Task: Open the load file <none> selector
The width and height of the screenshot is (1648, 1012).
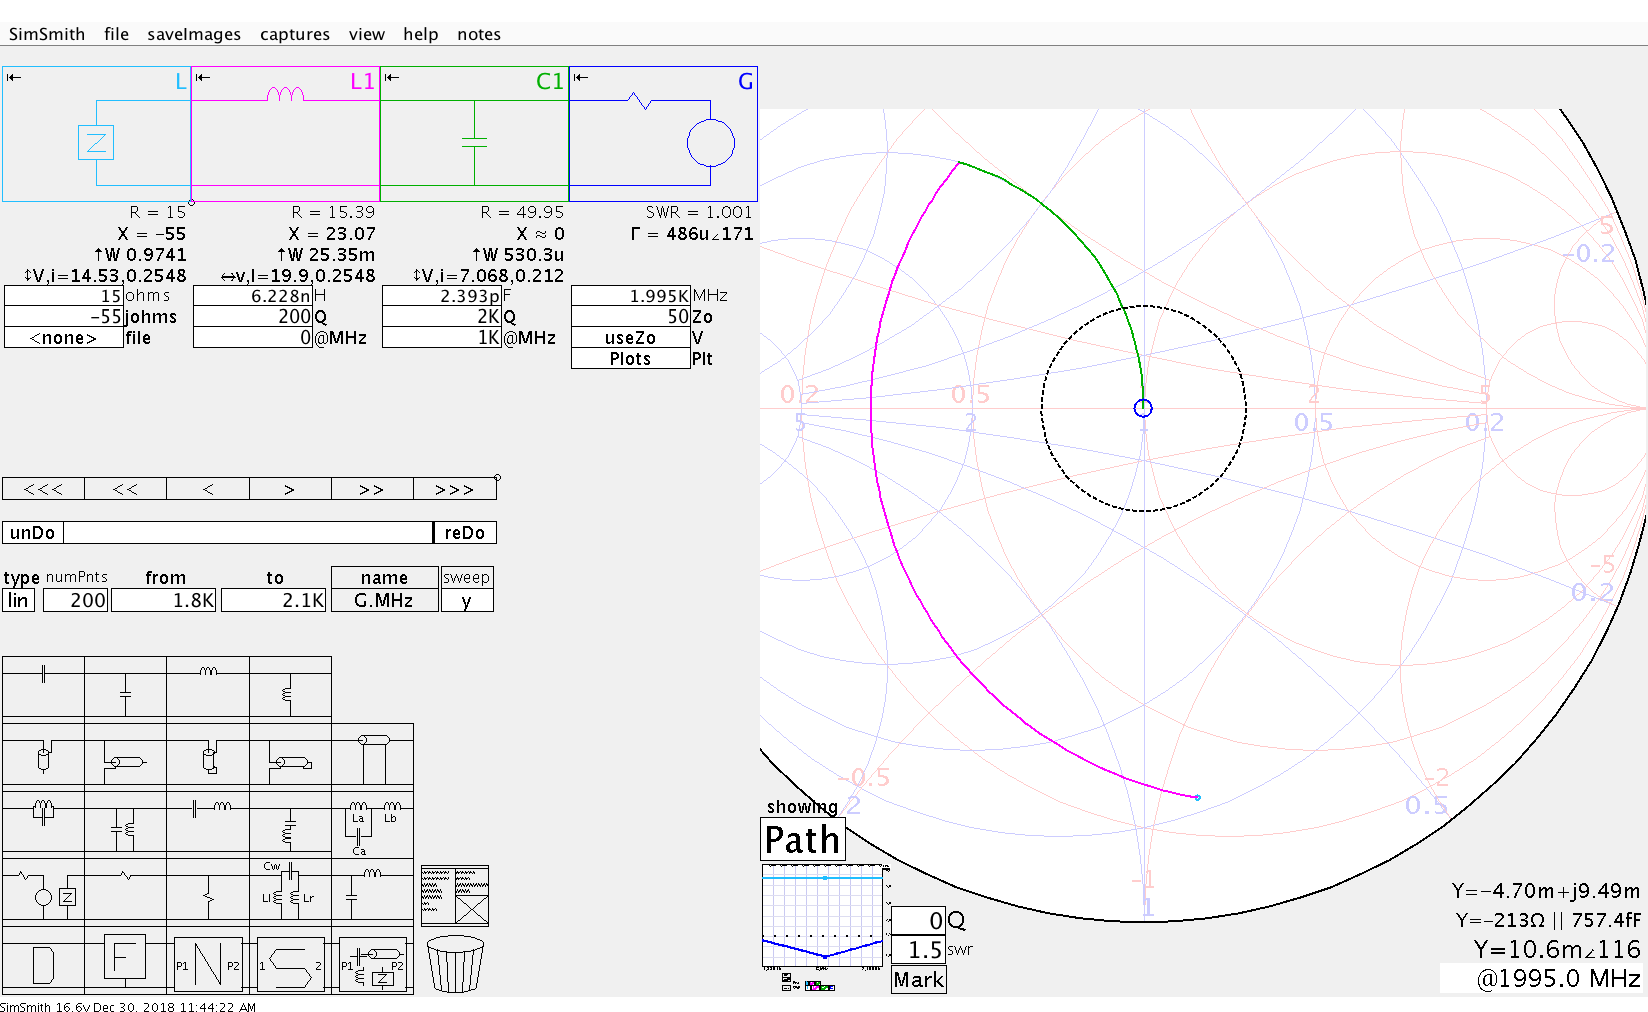Action: click(64, 338)
